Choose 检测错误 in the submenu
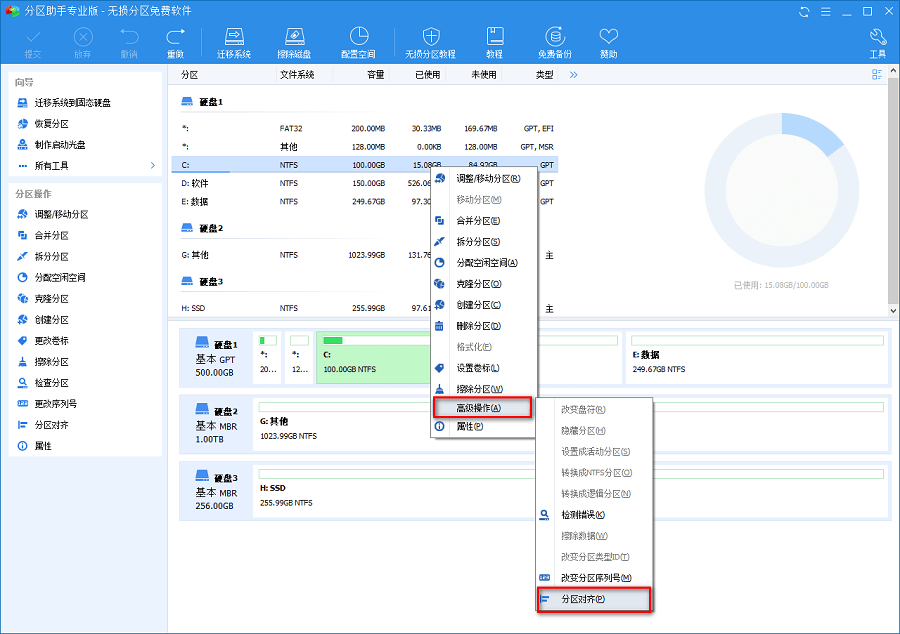This screenshot has width=900, height=634. (x=583, y=515)
